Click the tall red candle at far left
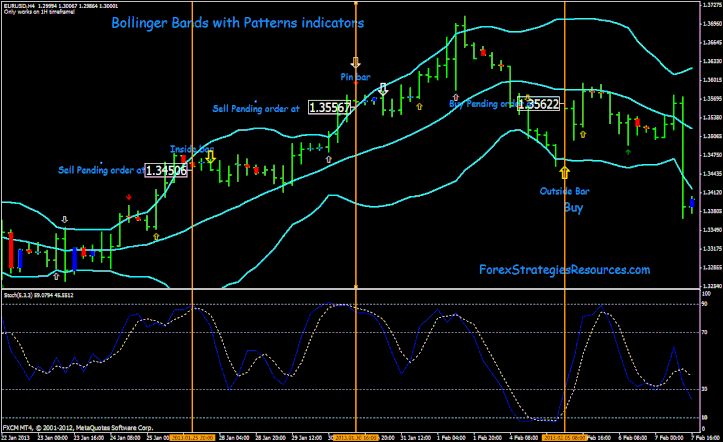 [x=11, y=250]
